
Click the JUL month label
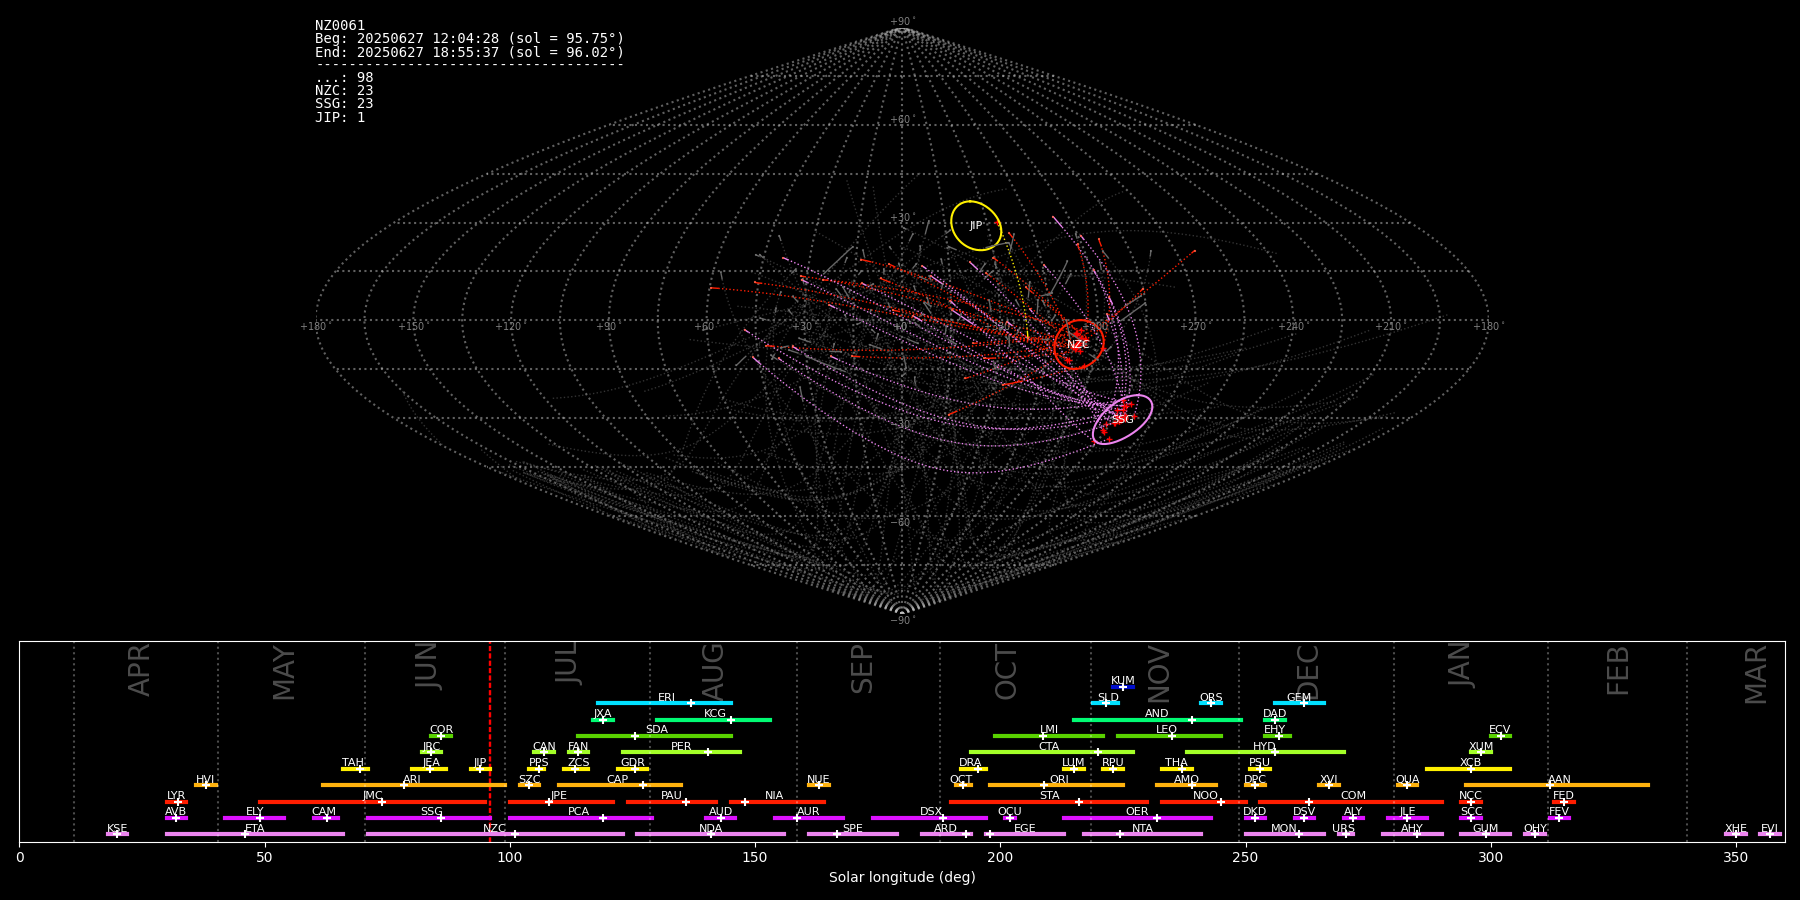coord(567,663)
